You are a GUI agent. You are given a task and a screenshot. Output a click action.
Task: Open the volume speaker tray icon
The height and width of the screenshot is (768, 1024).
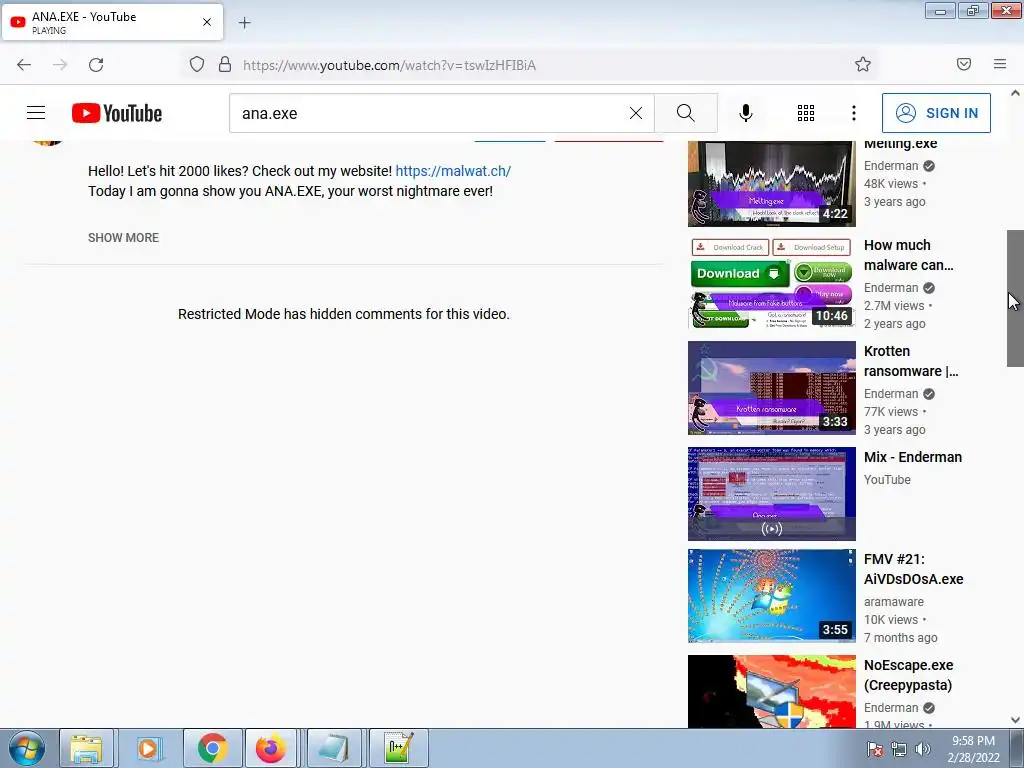pyautogui.click(x=922, y=749)
